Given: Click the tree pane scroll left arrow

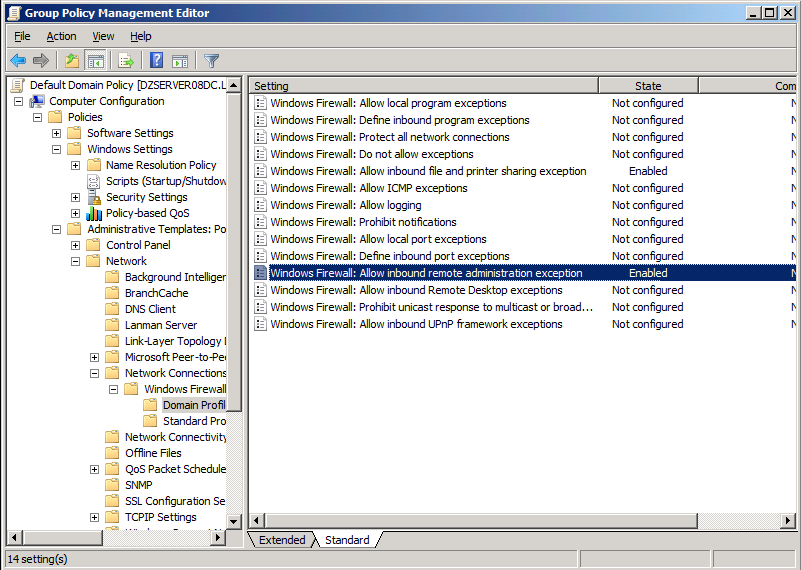Looking at the screenshot, I should [15, 537].
